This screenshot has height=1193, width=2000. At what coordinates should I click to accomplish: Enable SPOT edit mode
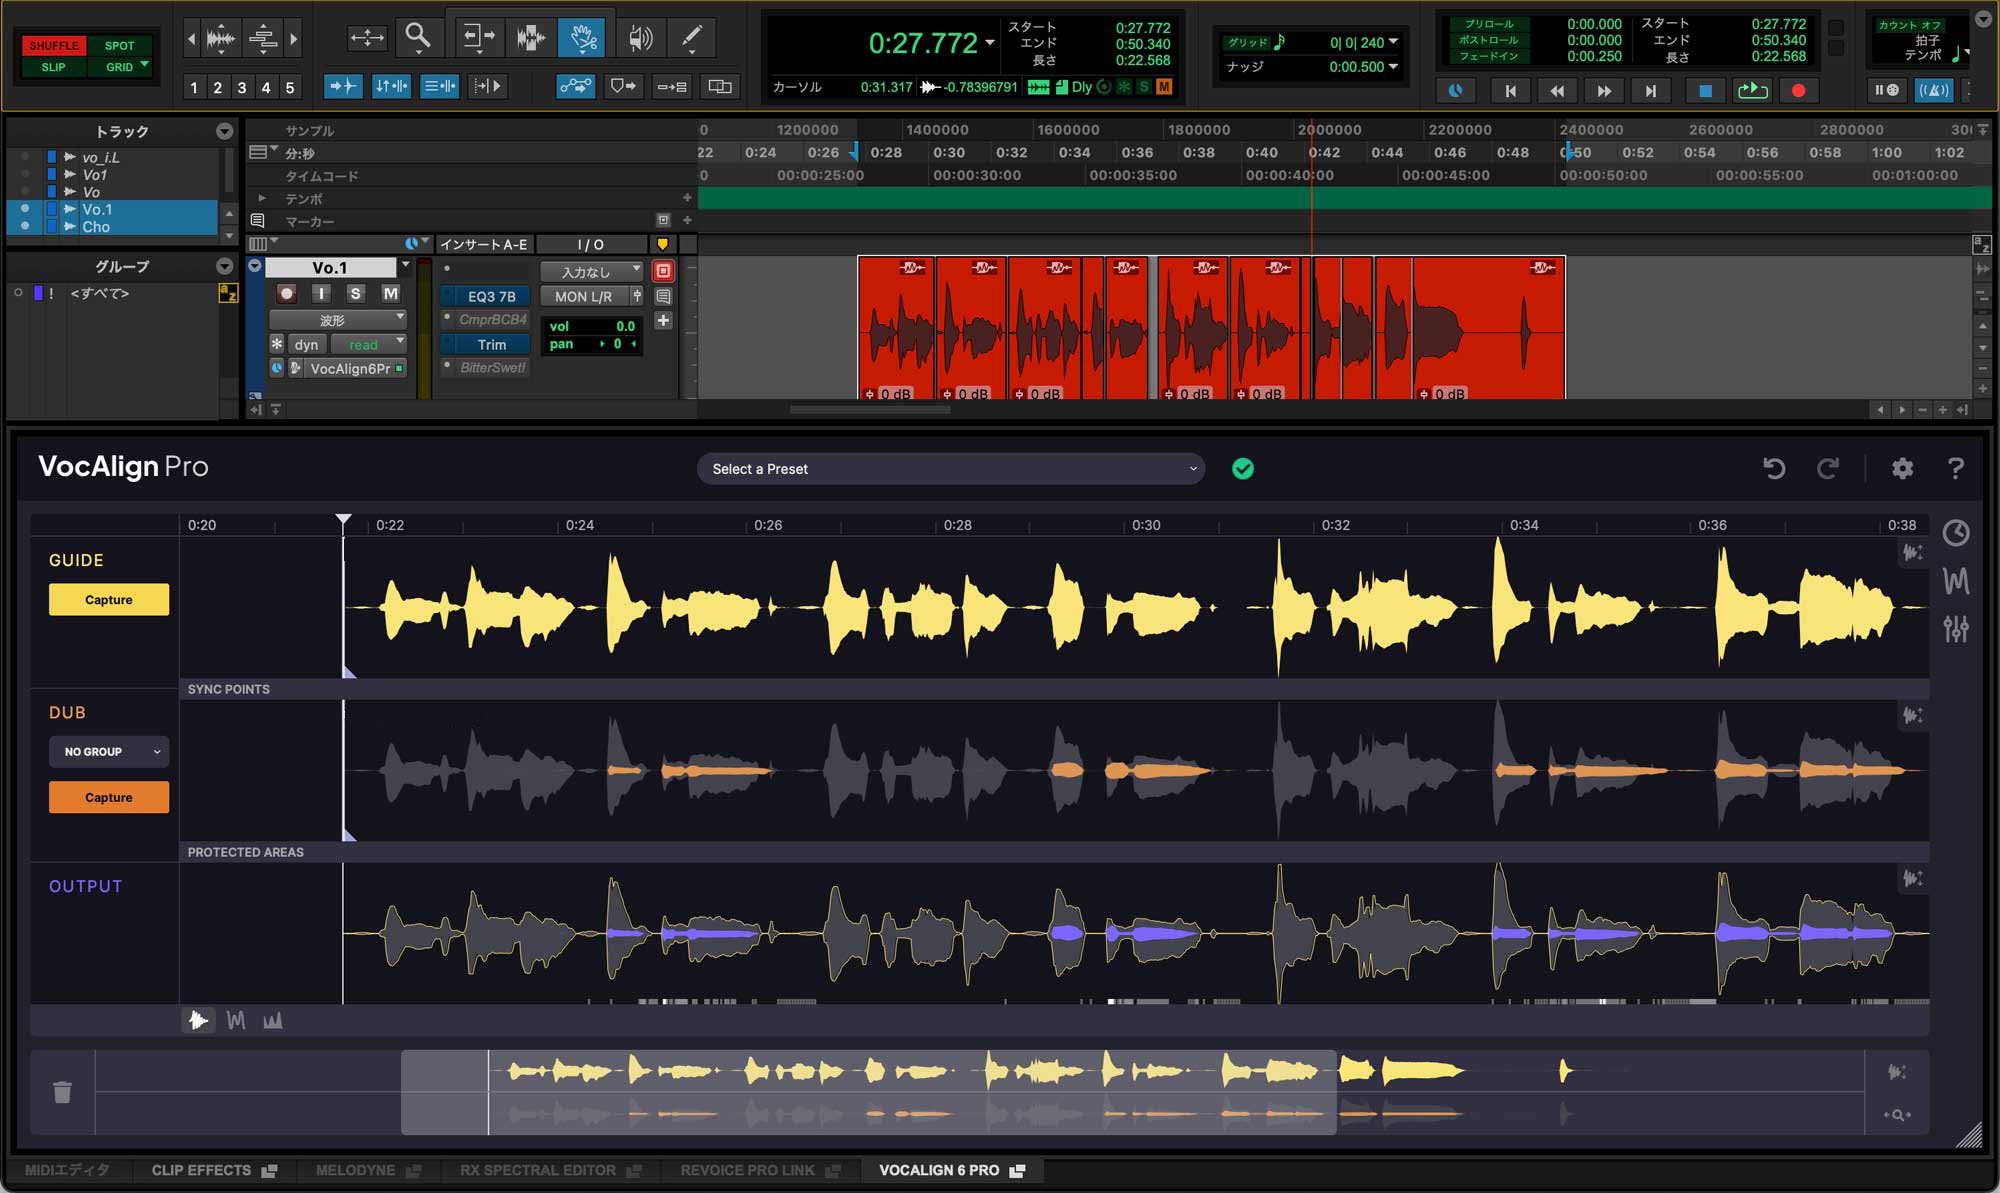coord(119,45)
